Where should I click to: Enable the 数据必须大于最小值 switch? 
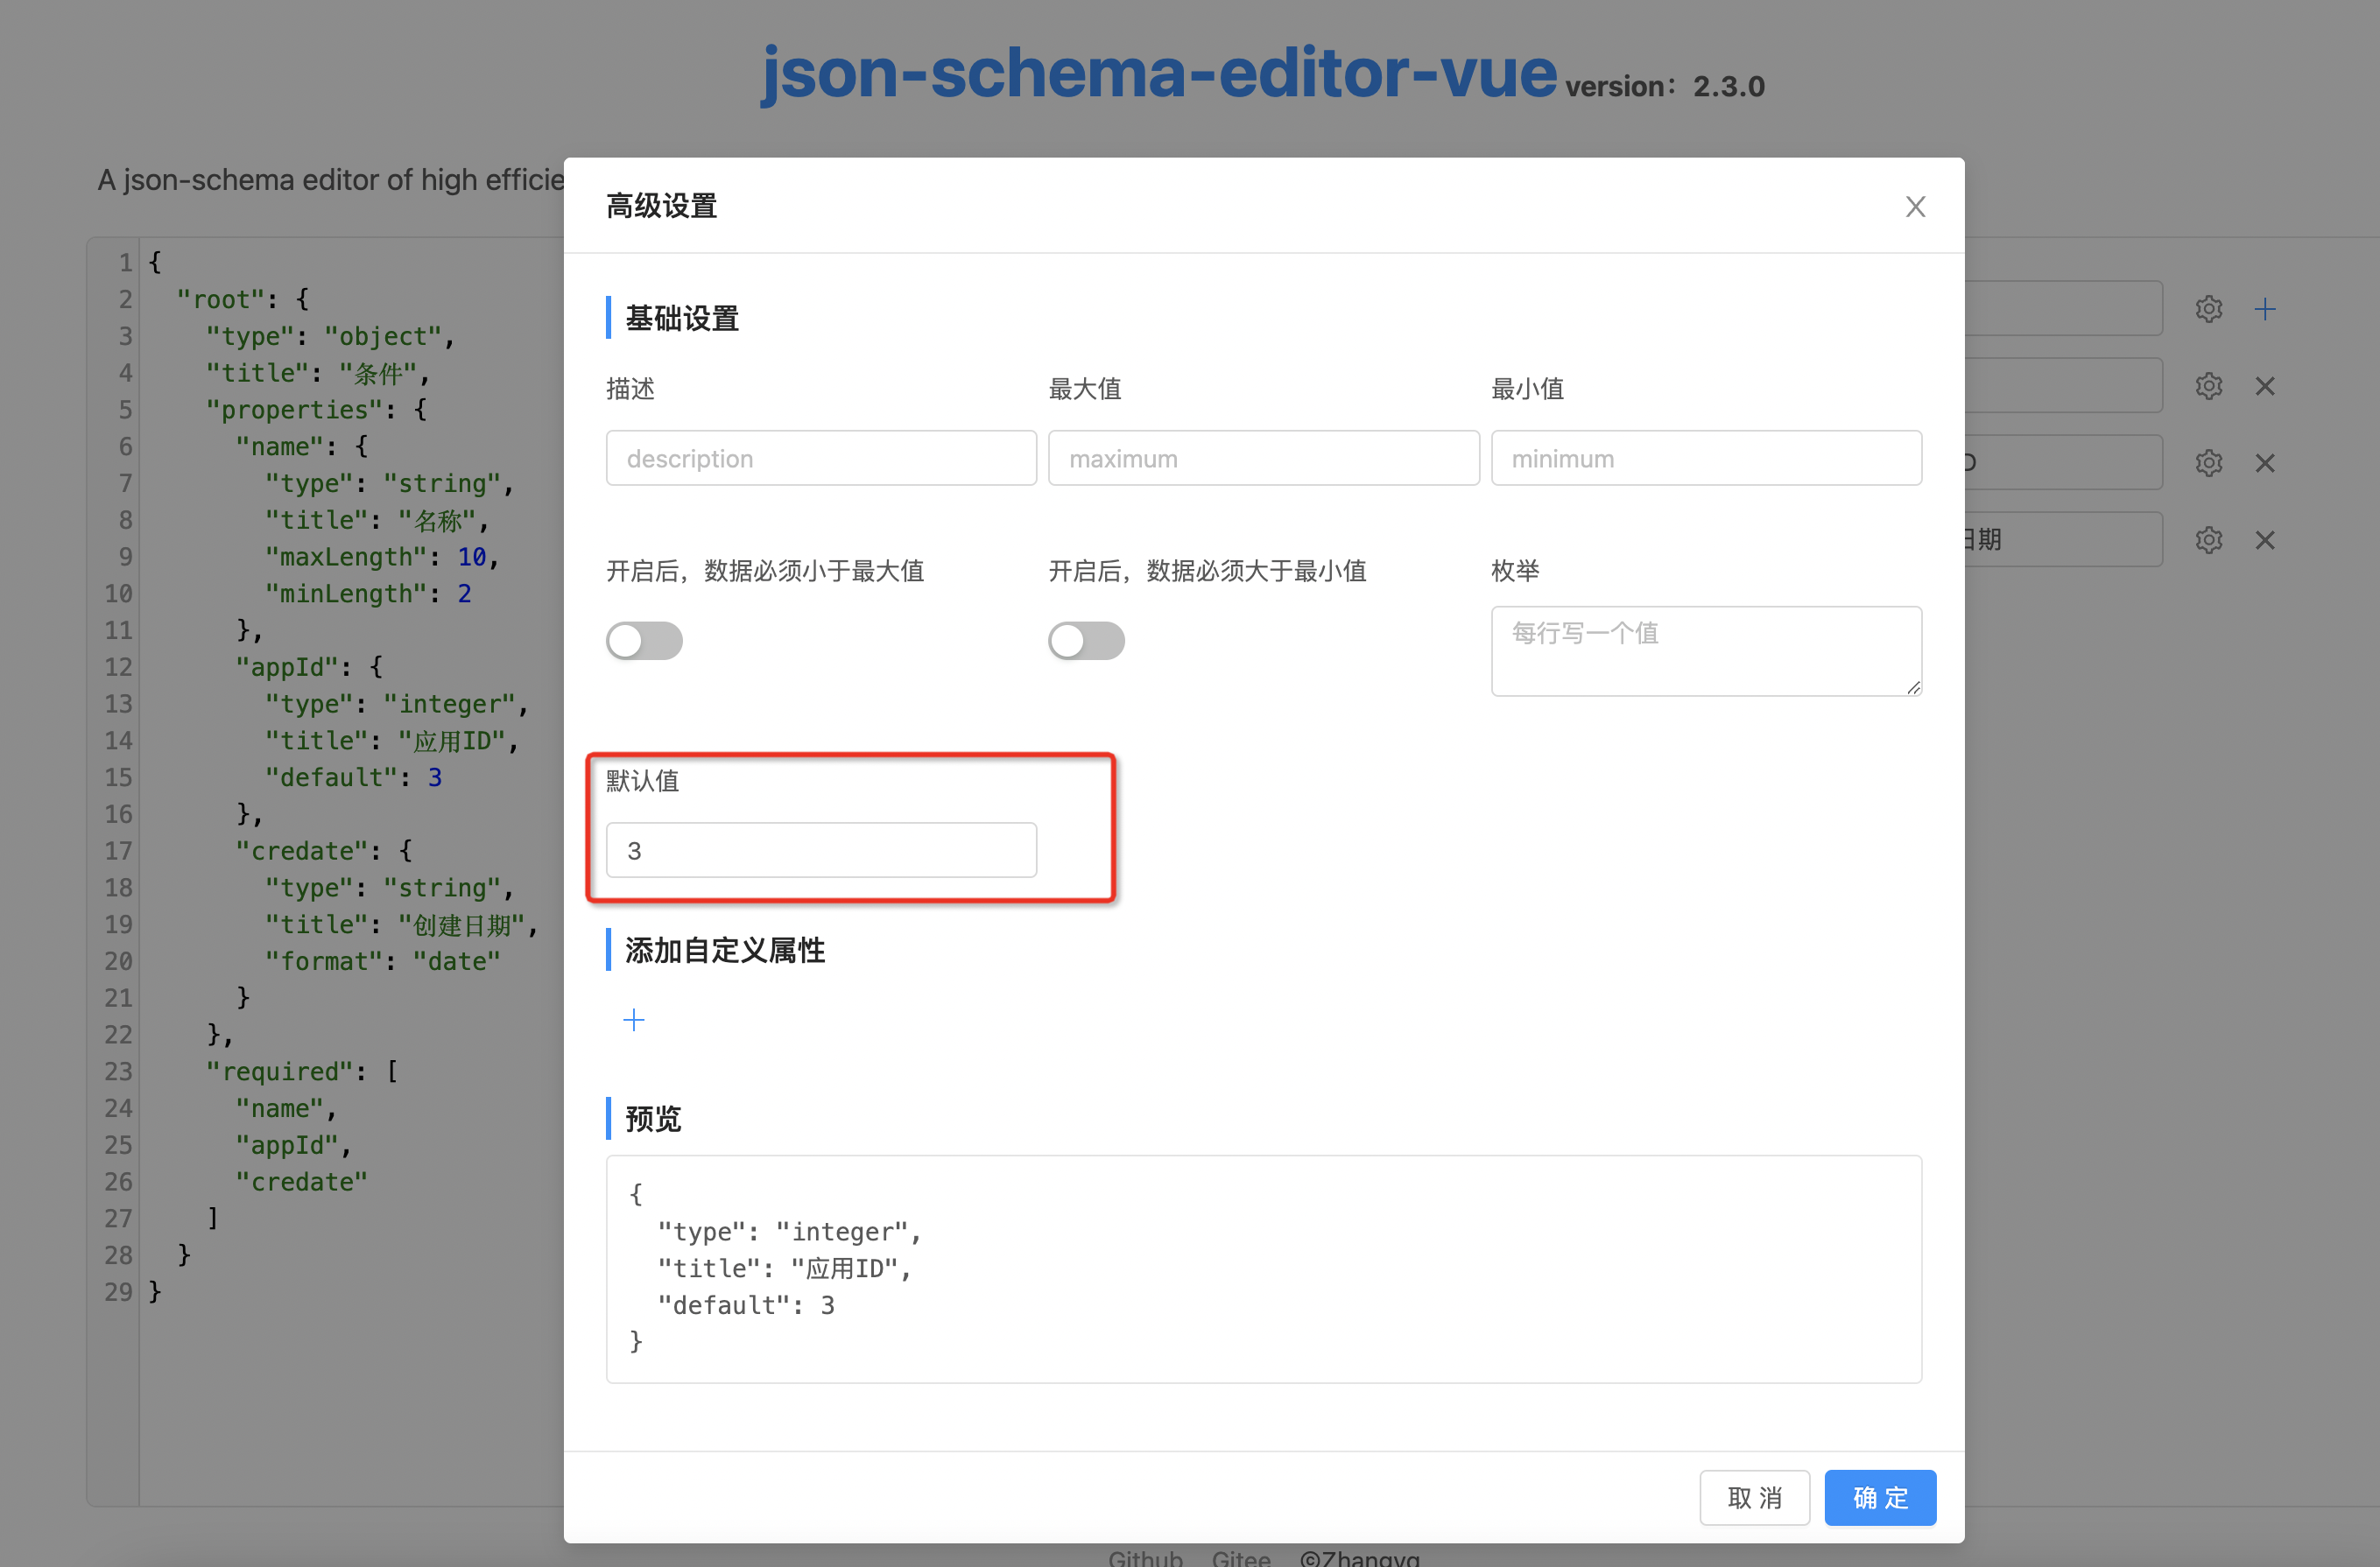tap(1086, 640)
